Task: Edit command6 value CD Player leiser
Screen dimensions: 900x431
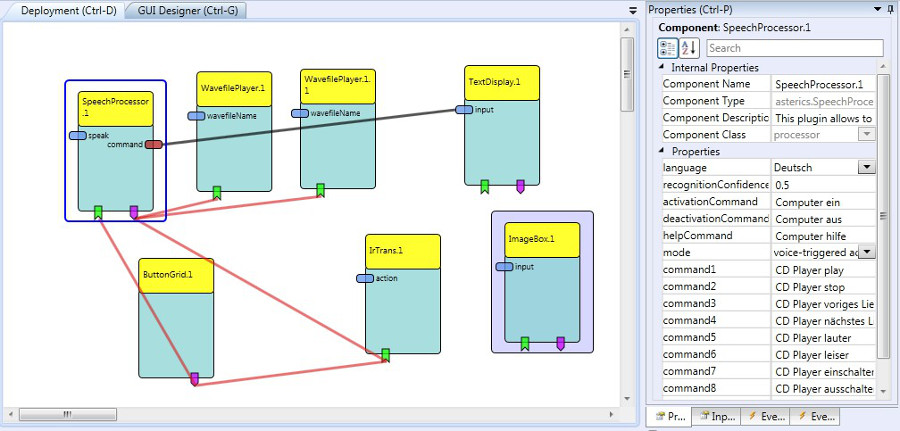Action: pyautogui.click(x=824, y=354)
